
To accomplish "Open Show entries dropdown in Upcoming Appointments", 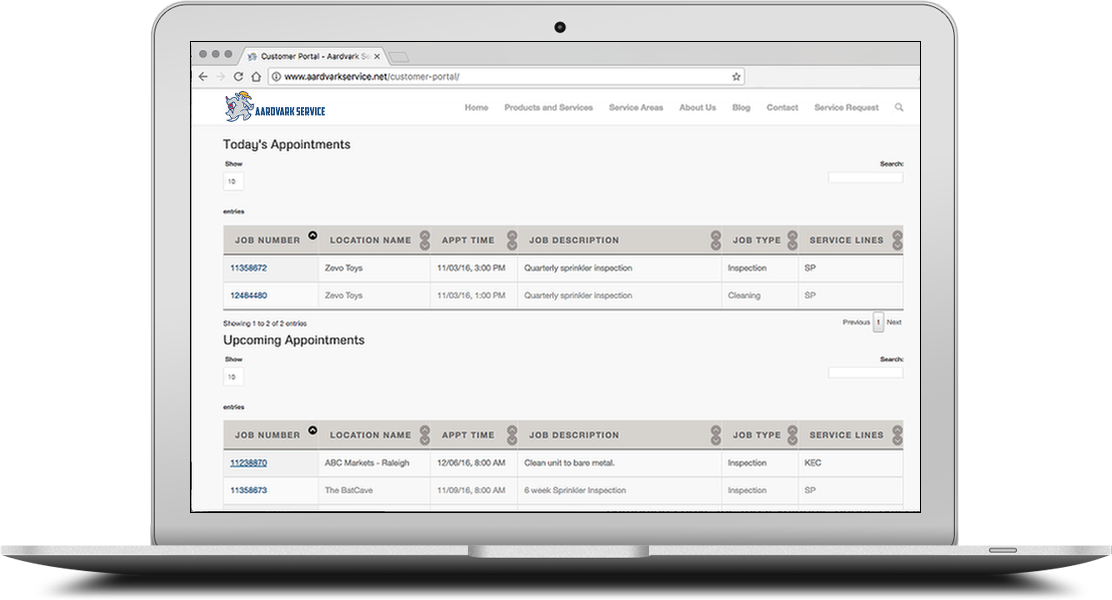I will [x=233, y=377].
